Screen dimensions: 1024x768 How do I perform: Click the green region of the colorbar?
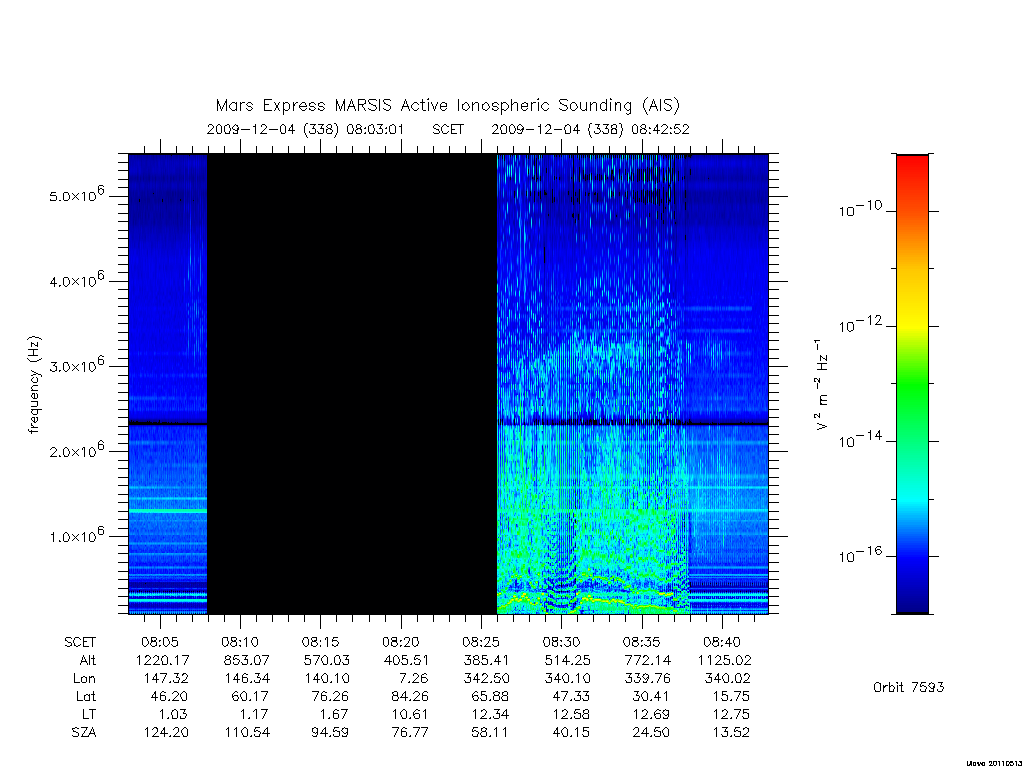pos(912,385)
